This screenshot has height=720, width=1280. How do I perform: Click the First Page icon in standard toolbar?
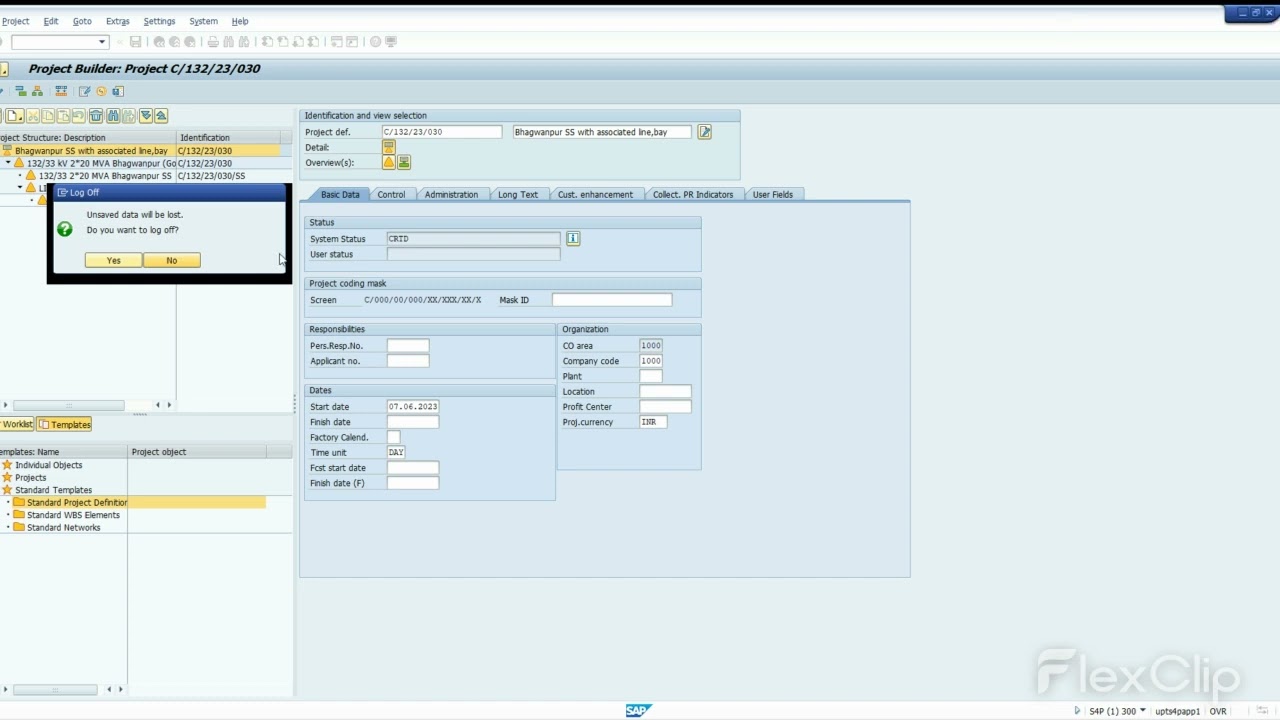pyautogui.click(x=267, y=42)
